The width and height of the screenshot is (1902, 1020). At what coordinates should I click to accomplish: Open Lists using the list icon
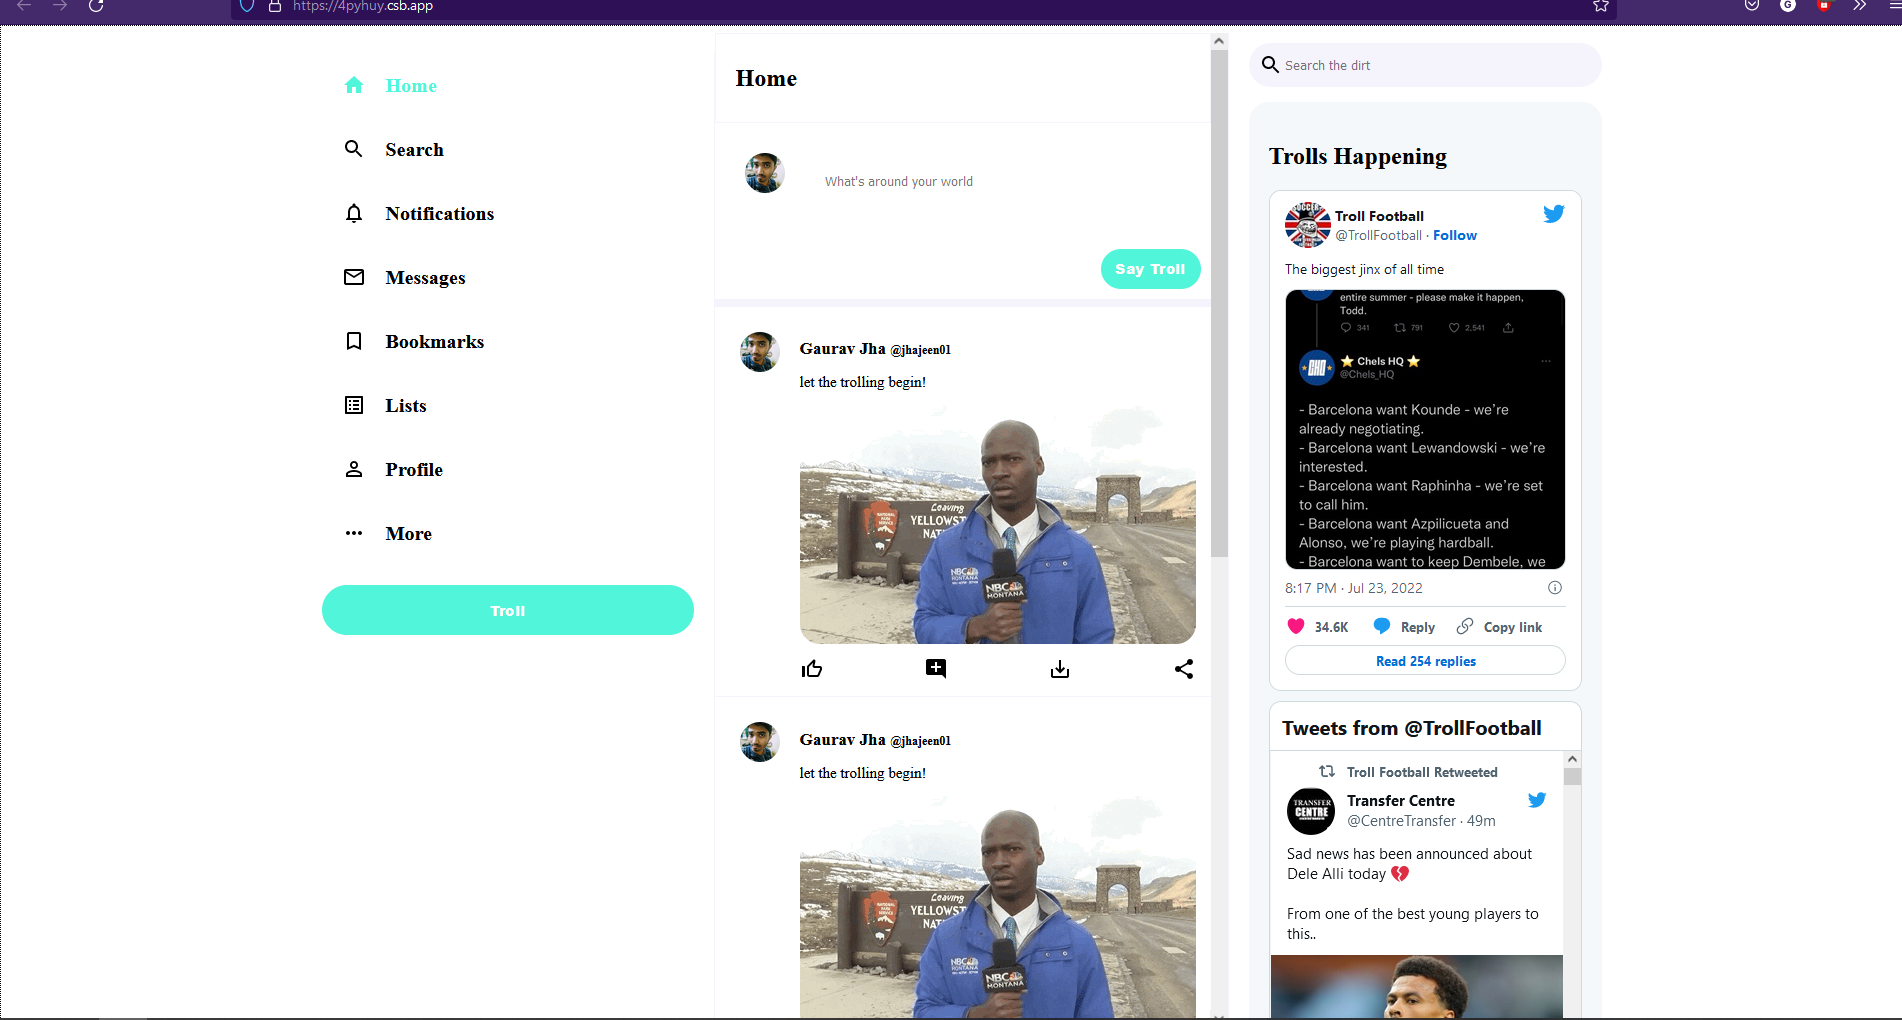coord(354,405)
